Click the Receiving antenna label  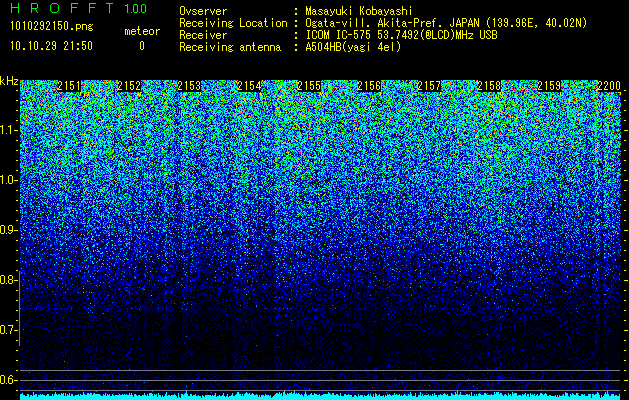pyautogui.click(x=230, y=47)
